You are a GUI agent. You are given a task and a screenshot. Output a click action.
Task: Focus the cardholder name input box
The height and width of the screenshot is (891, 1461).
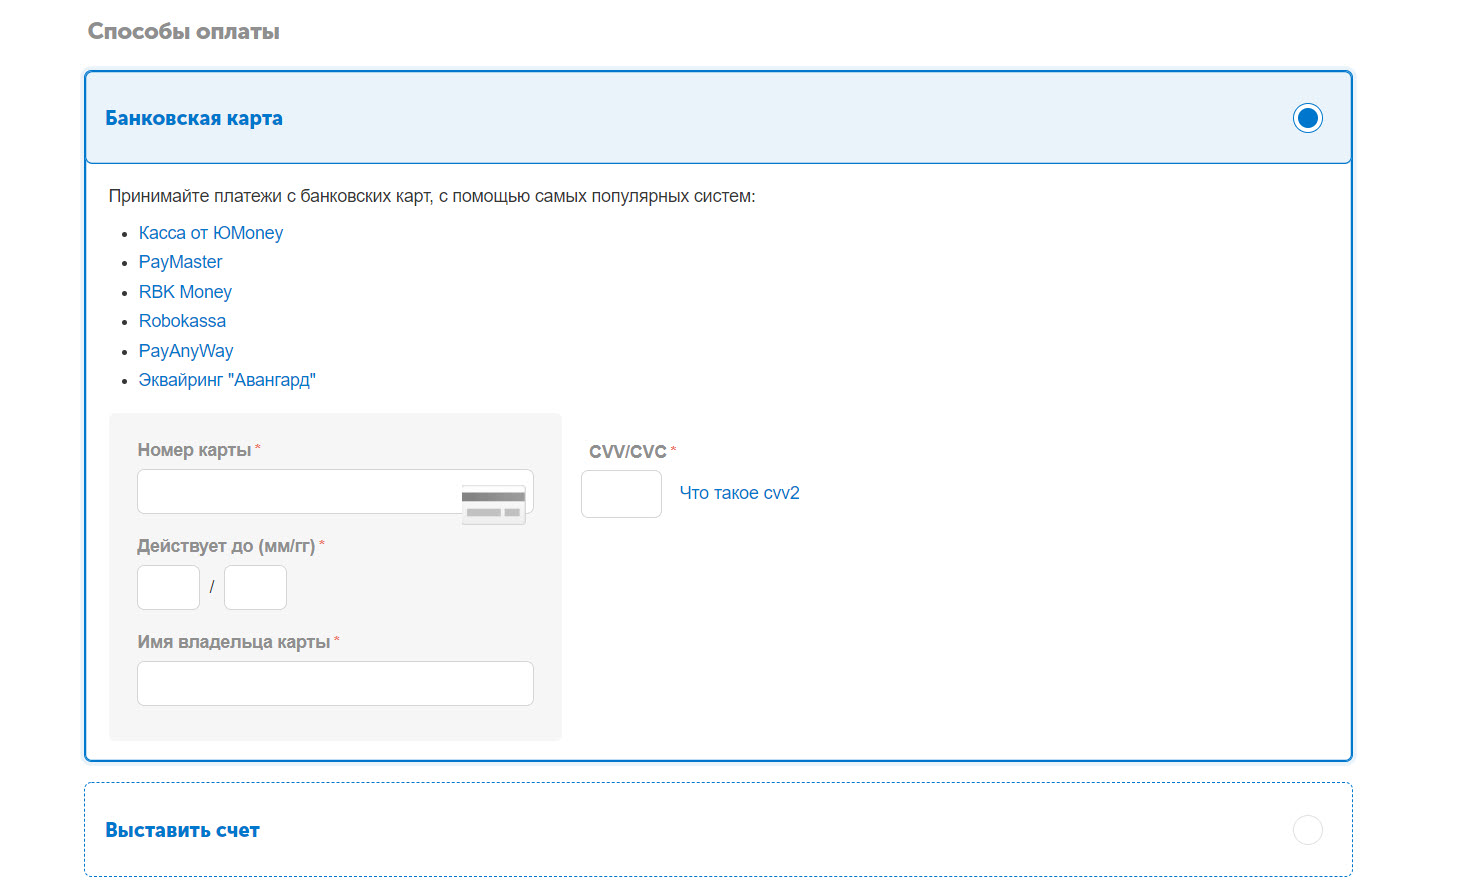click(x=335, y=684)
